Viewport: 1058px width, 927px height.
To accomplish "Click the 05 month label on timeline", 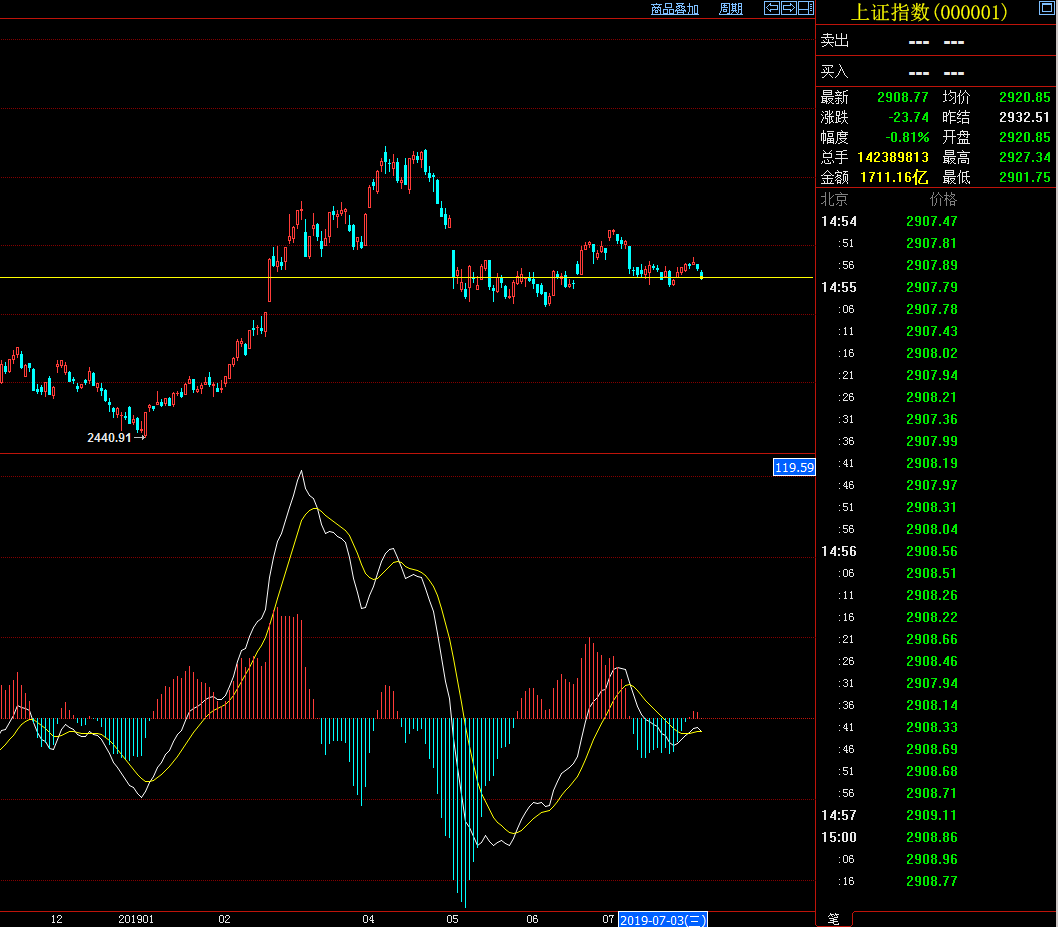I will (452, 919).
